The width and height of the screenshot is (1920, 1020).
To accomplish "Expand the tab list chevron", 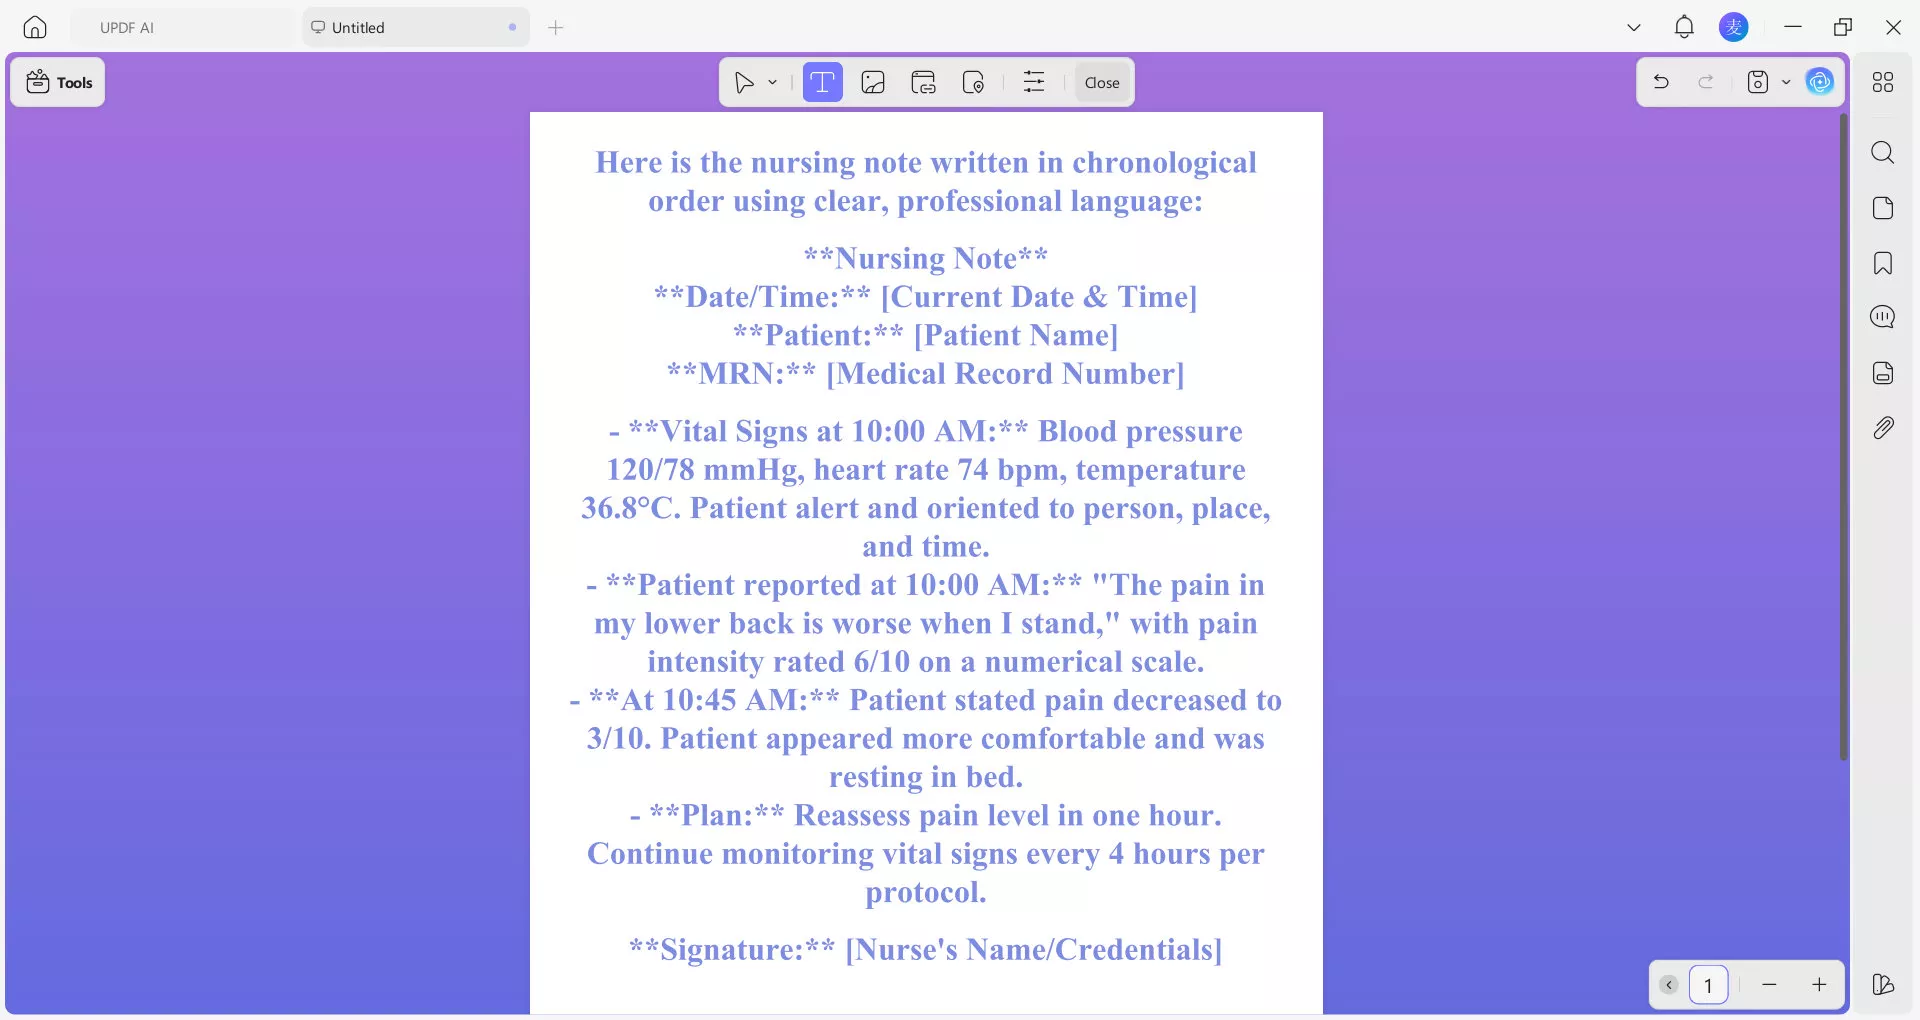I will pos(1633,27).
